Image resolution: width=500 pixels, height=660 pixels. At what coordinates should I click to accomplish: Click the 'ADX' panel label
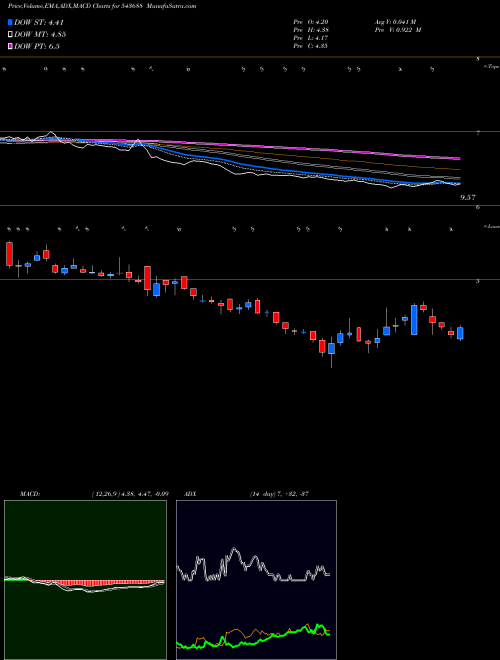point(191,494)
